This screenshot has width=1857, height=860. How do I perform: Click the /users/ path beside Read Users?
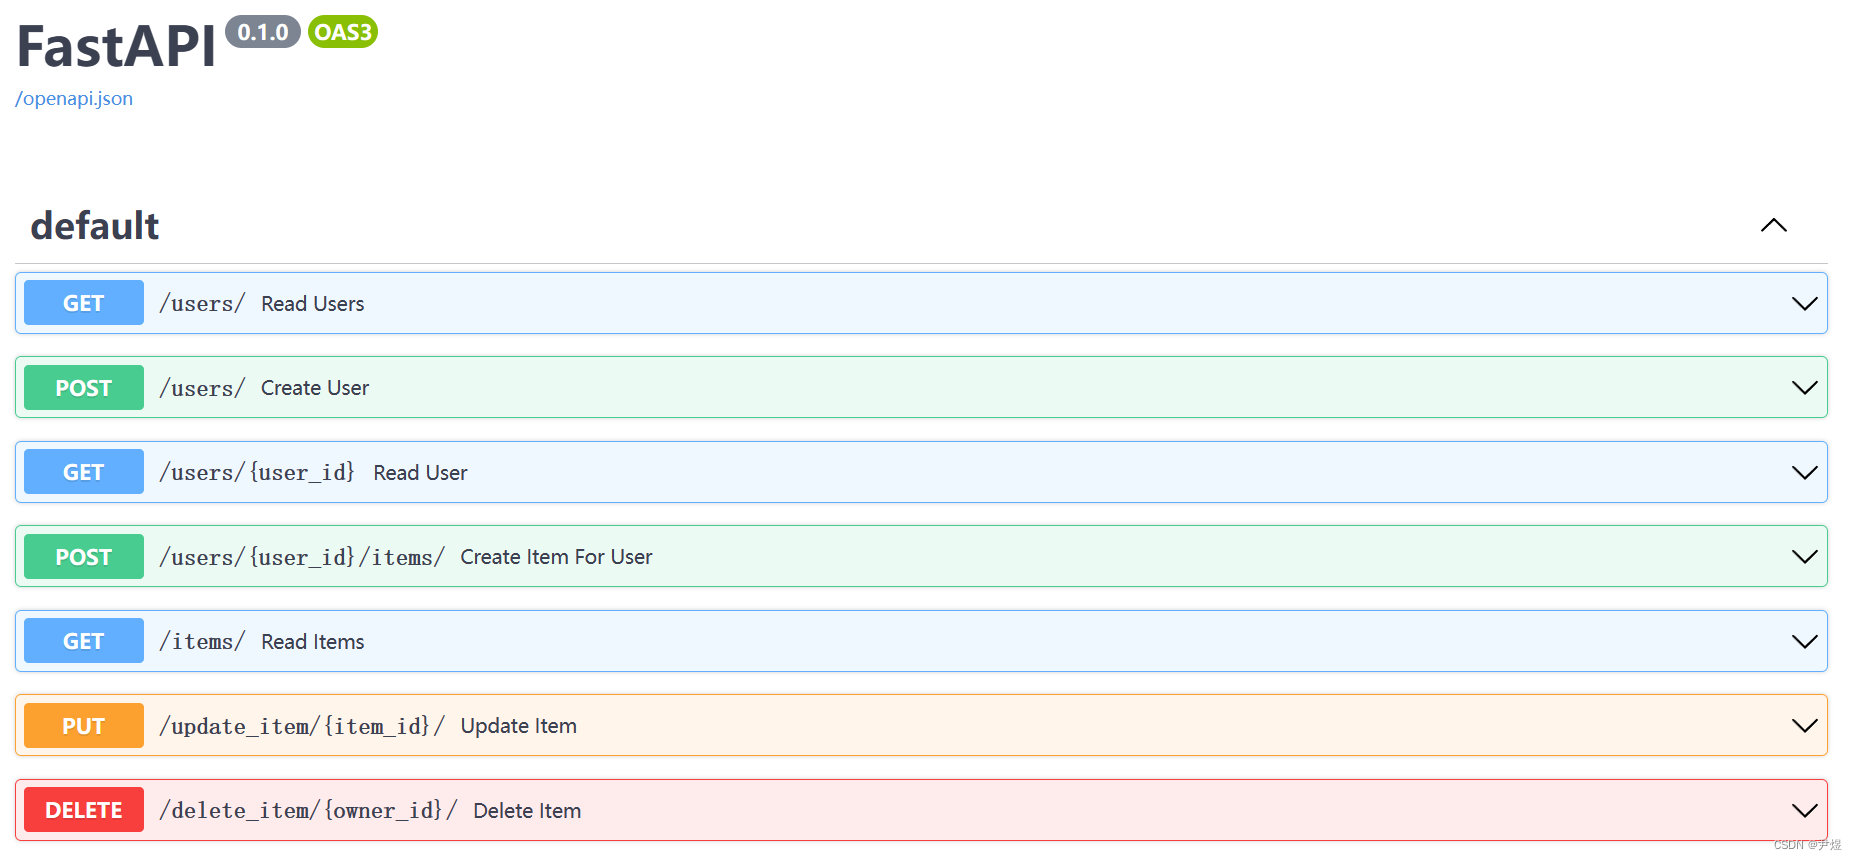click(202, 303)
